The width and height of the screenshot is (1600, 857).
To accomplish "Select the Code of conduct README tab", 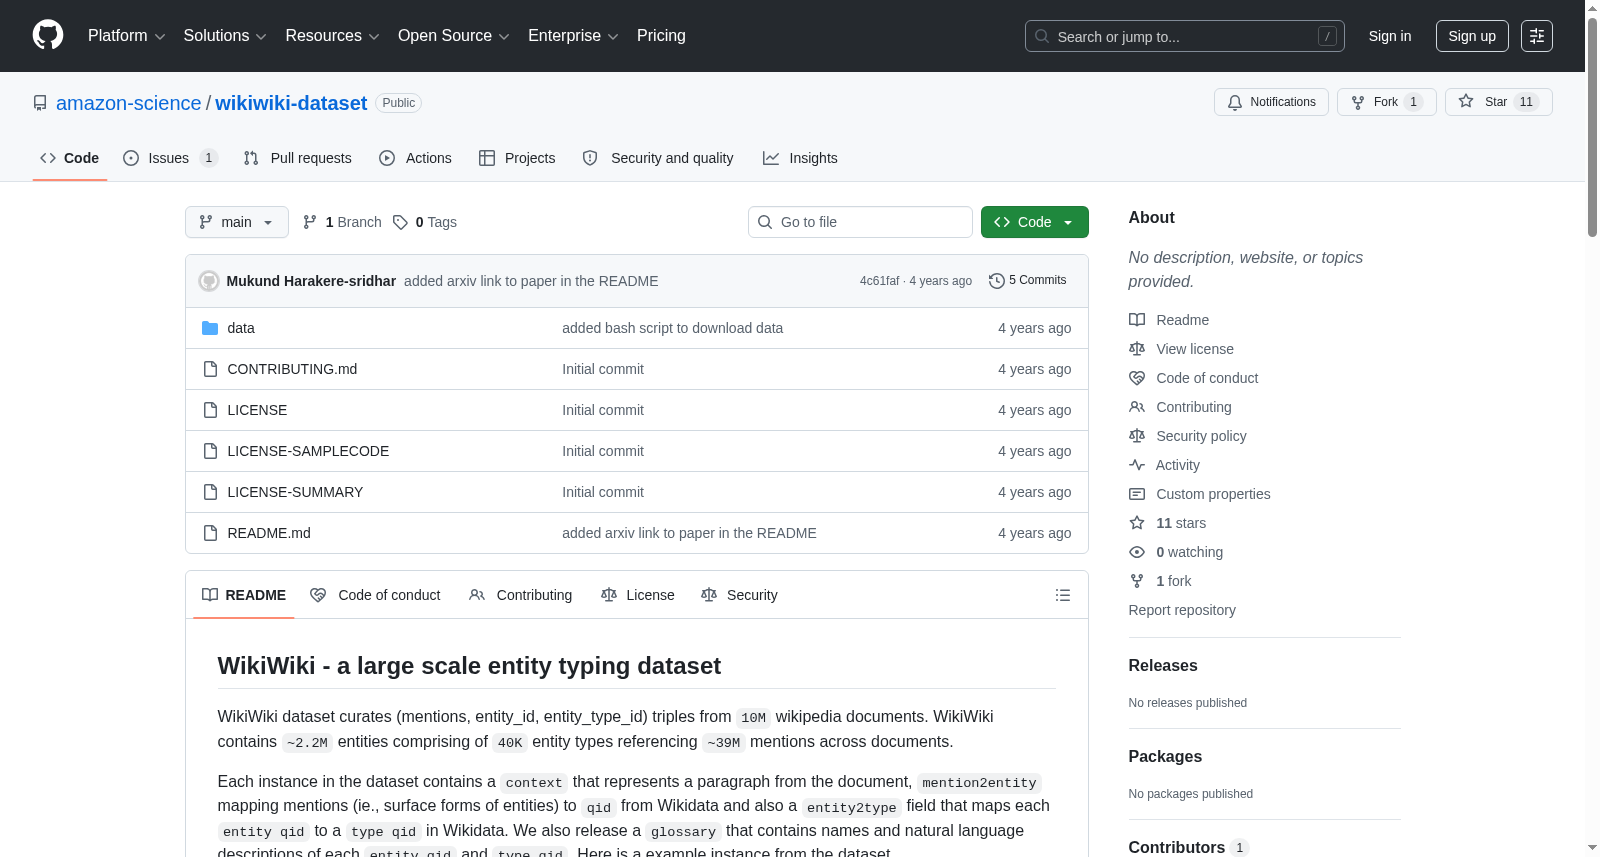I will [x=376, y=595].
